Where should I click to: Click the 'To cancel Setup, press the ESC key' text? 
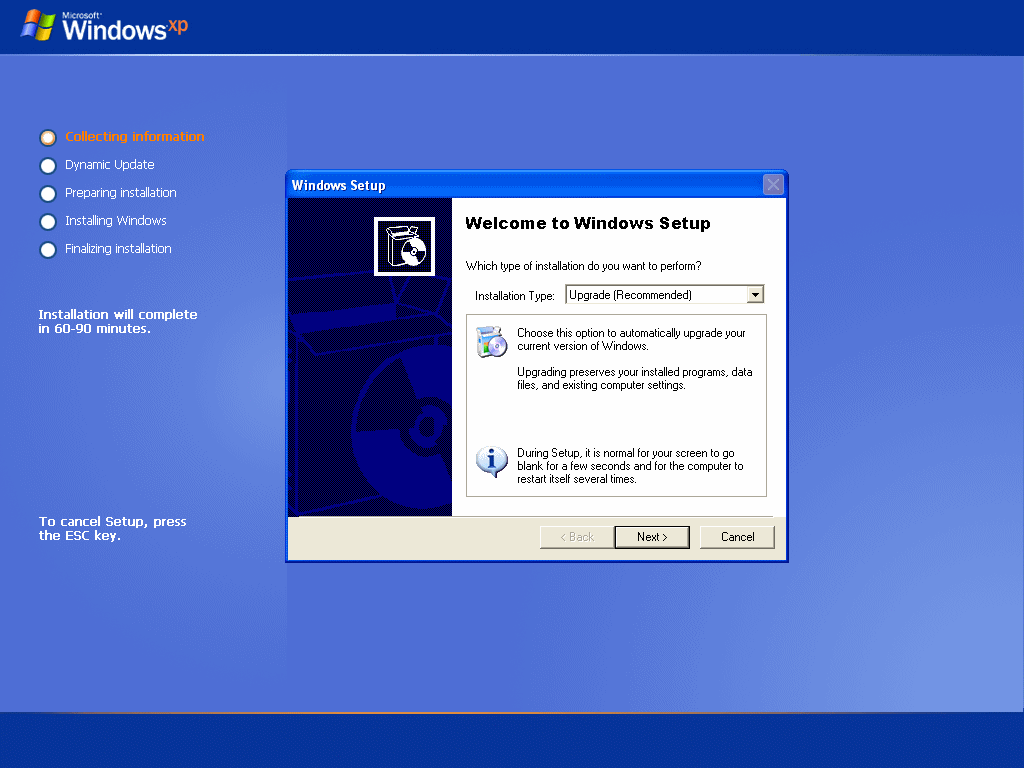pos(112,528)
